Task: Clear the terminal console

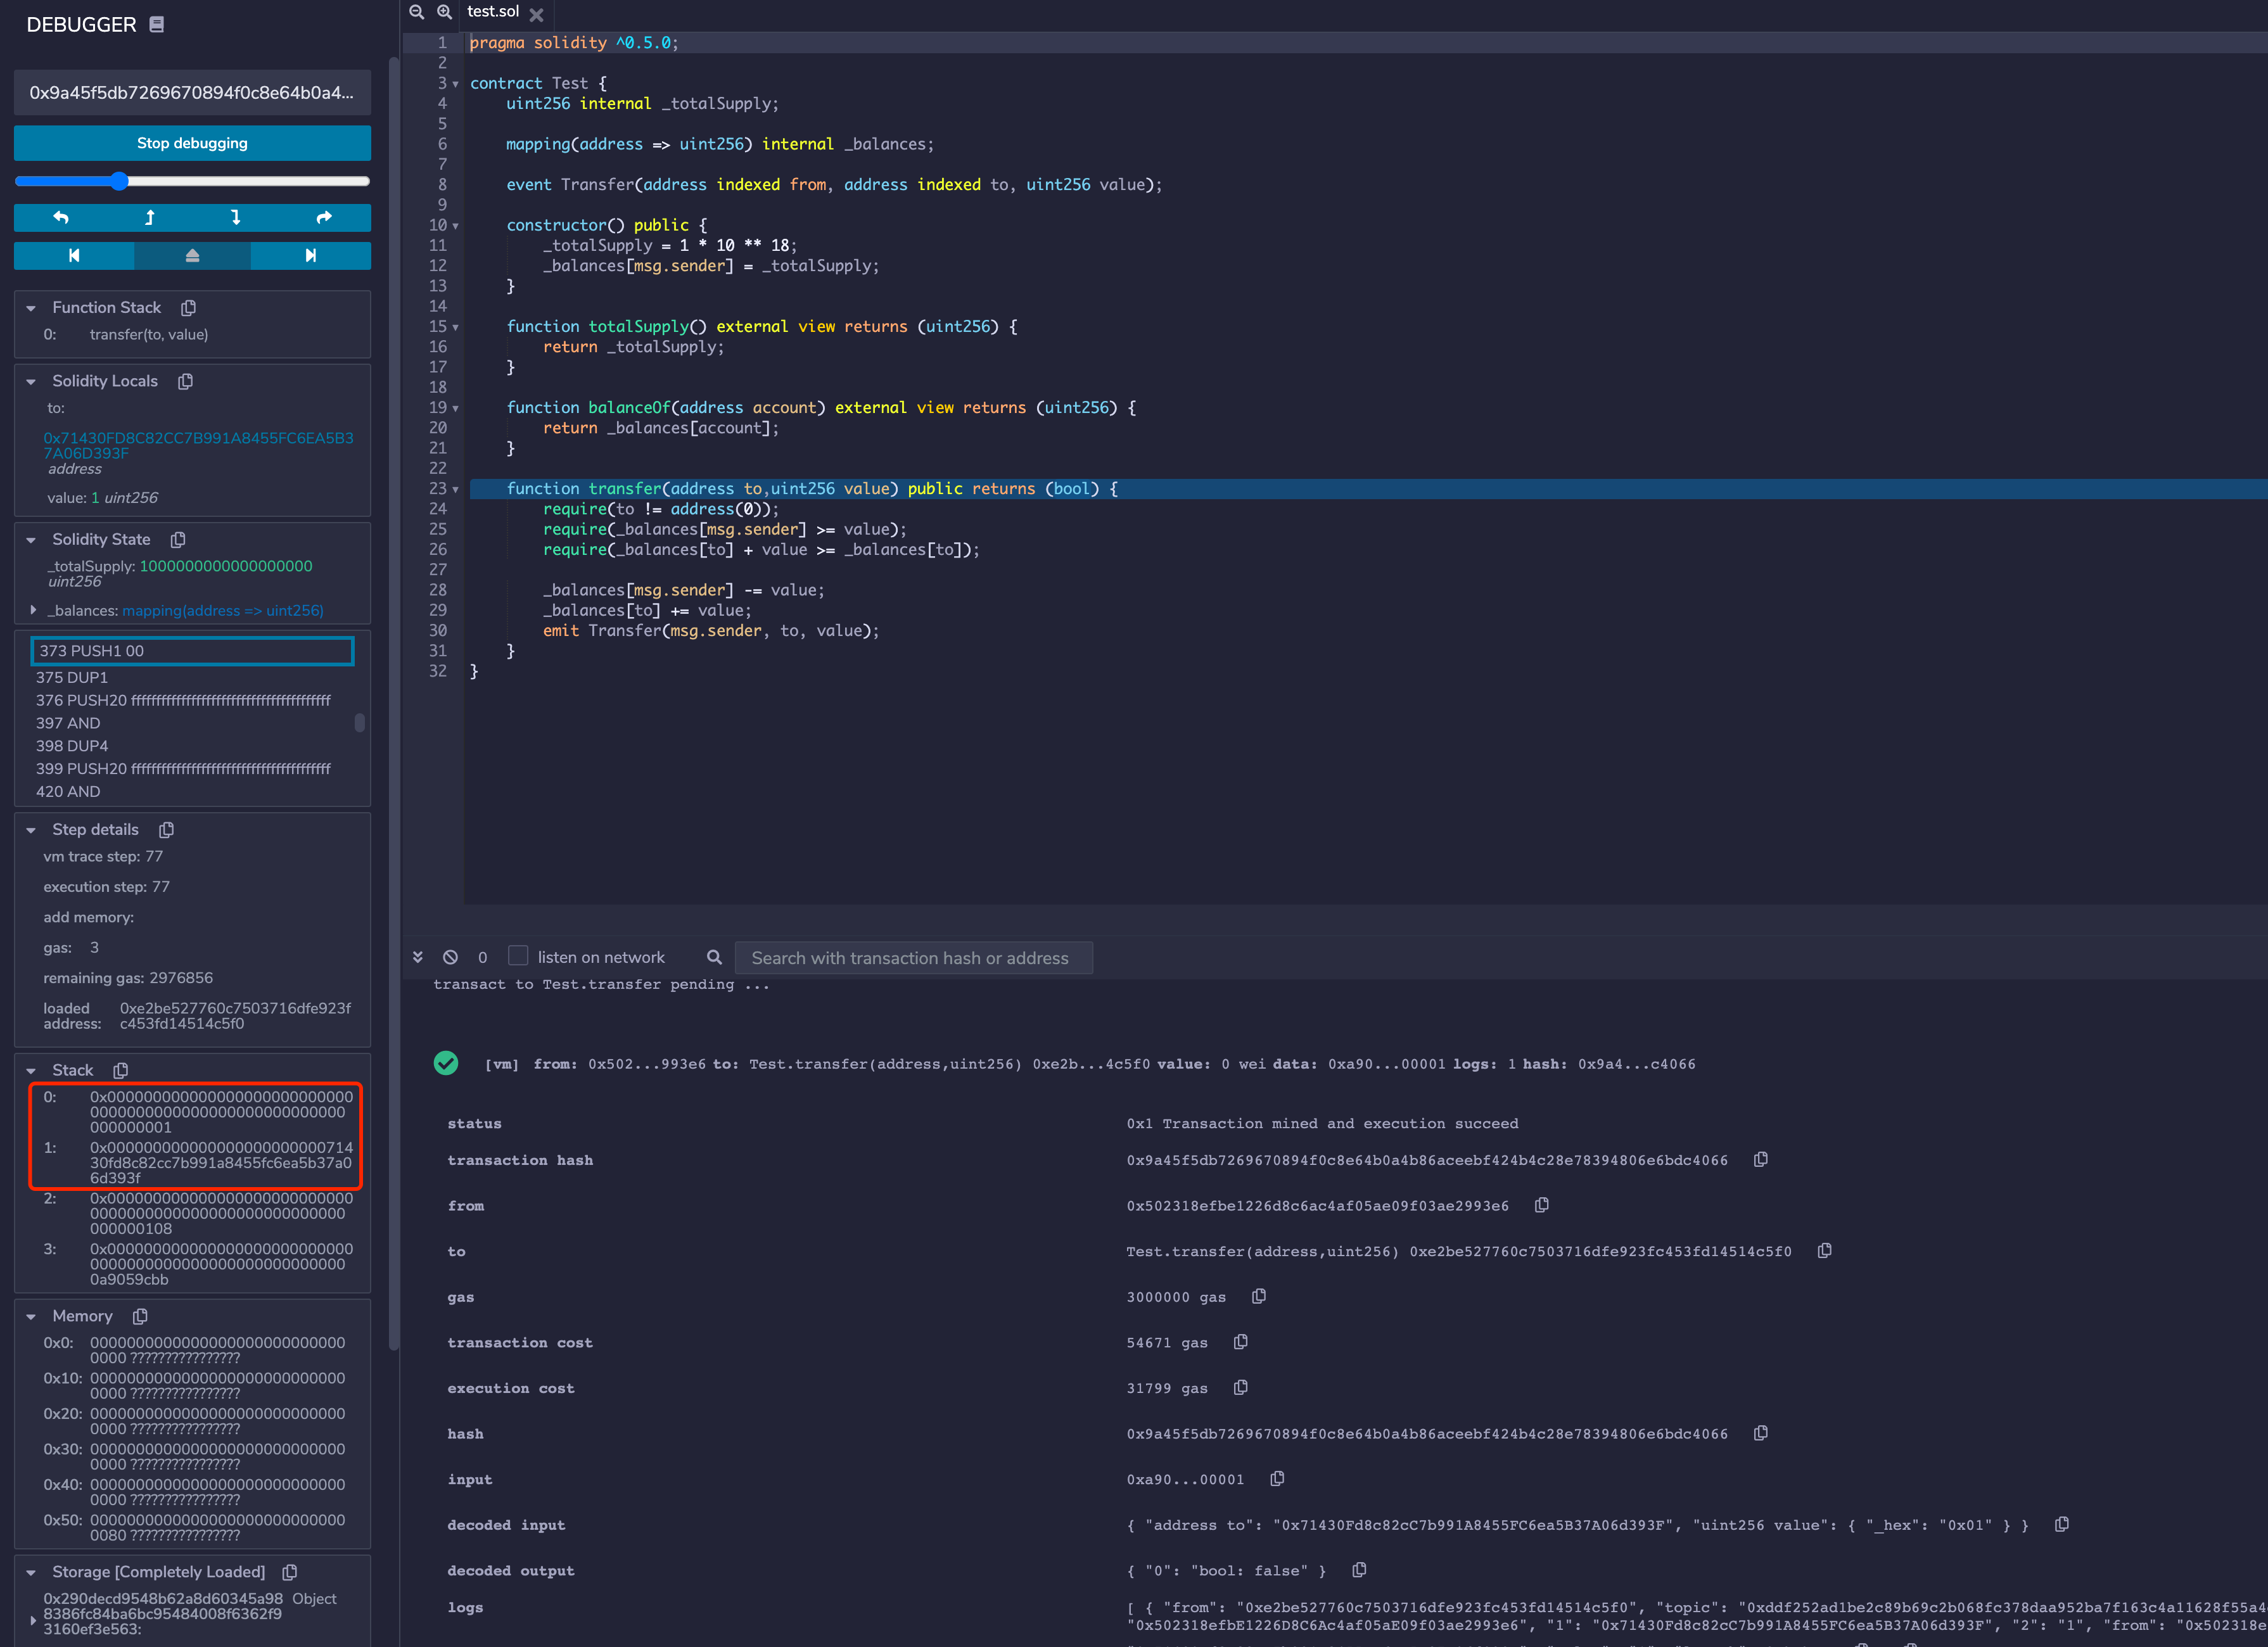Action: click(450, 957)
